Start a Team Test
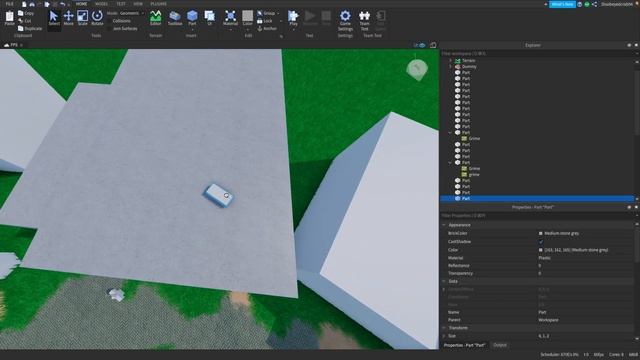640x360 pixels. tap(364, 20)
